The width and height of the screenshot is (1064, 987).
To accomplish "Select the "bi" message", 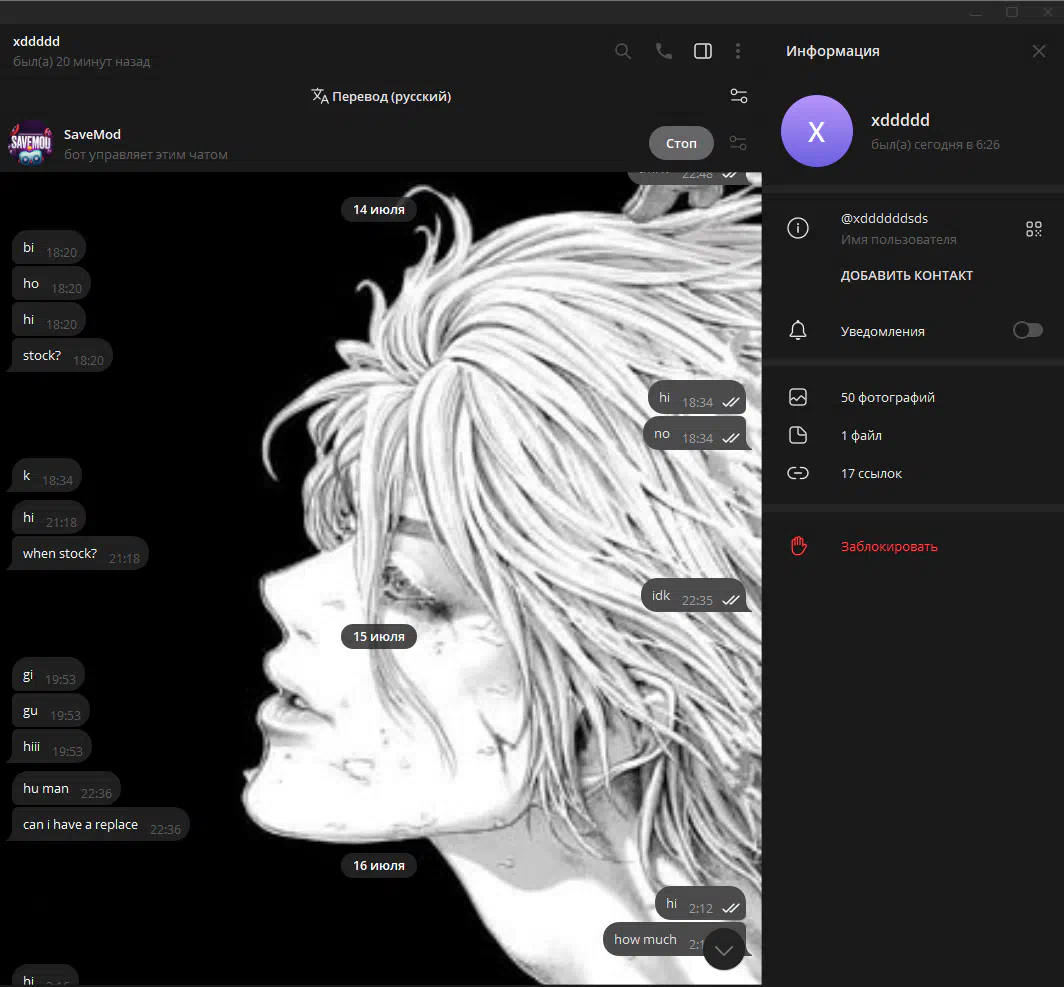I will click(49, 248).
